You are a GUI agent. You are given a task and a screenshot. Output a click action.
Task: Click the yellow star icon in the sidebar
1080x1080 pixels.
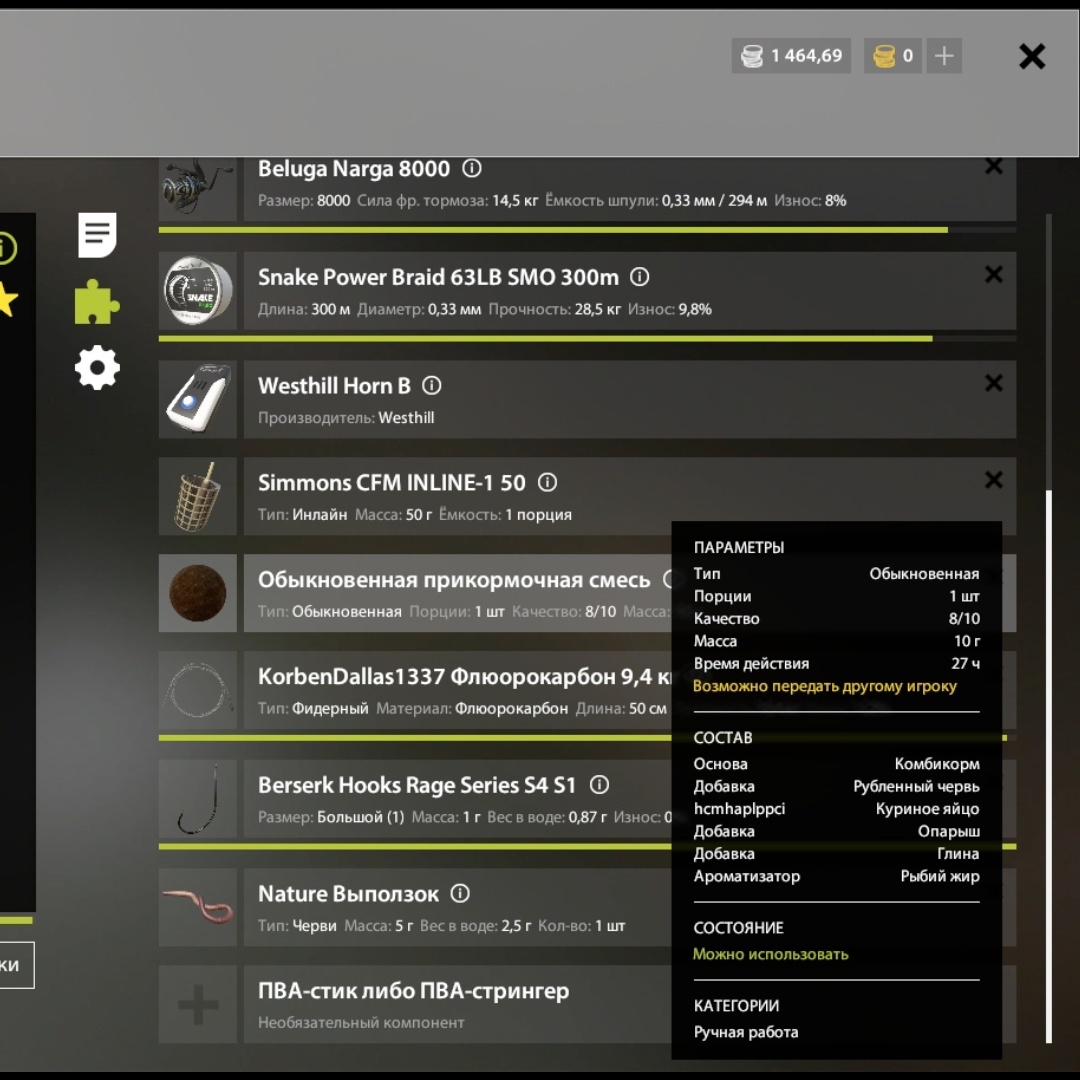[8, 298]
